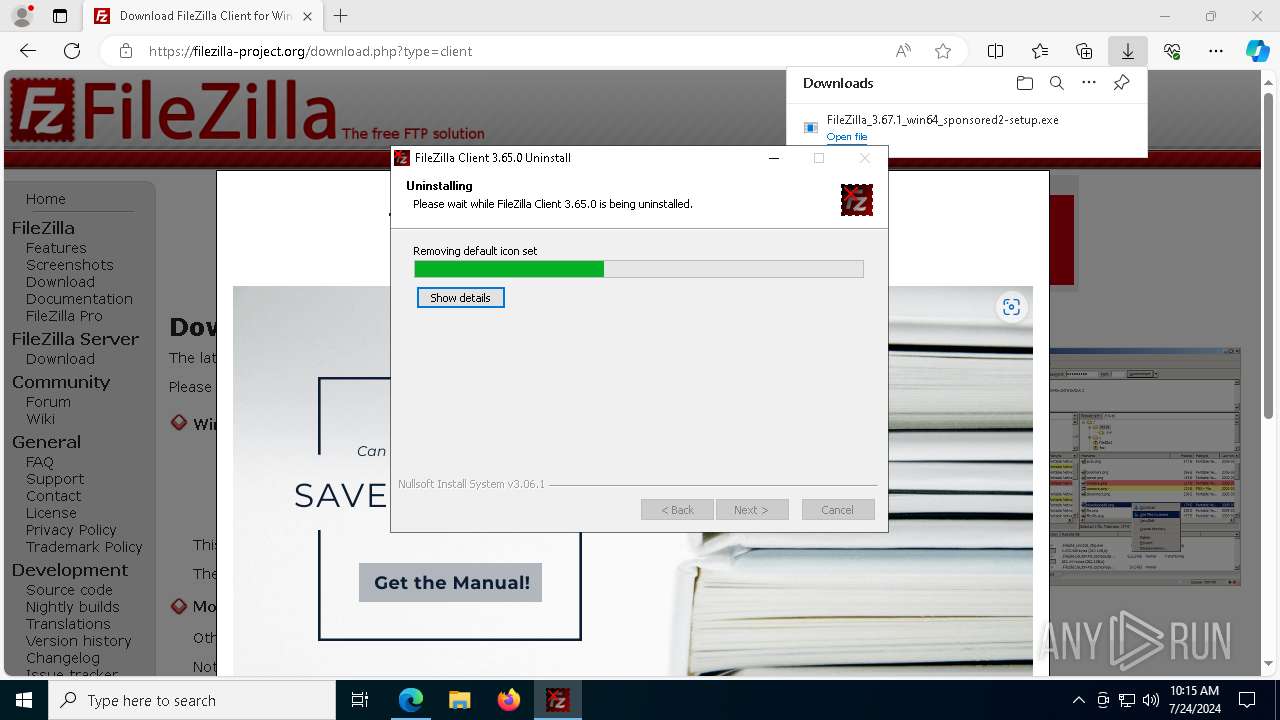Open the Nightly builds link

point(73,607)
